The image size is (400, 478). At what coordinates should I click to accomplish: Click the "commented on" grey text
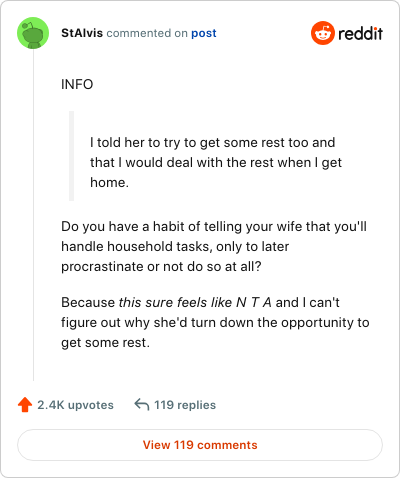[x=147, y=33]
